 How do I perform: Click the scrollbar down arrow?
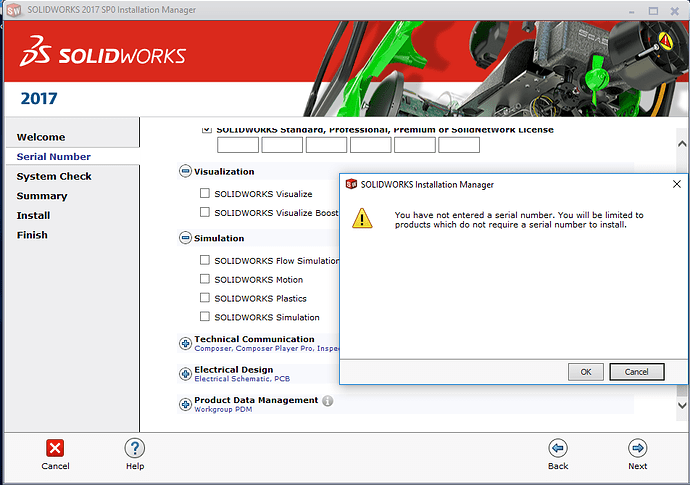click(x=682, y=405)
